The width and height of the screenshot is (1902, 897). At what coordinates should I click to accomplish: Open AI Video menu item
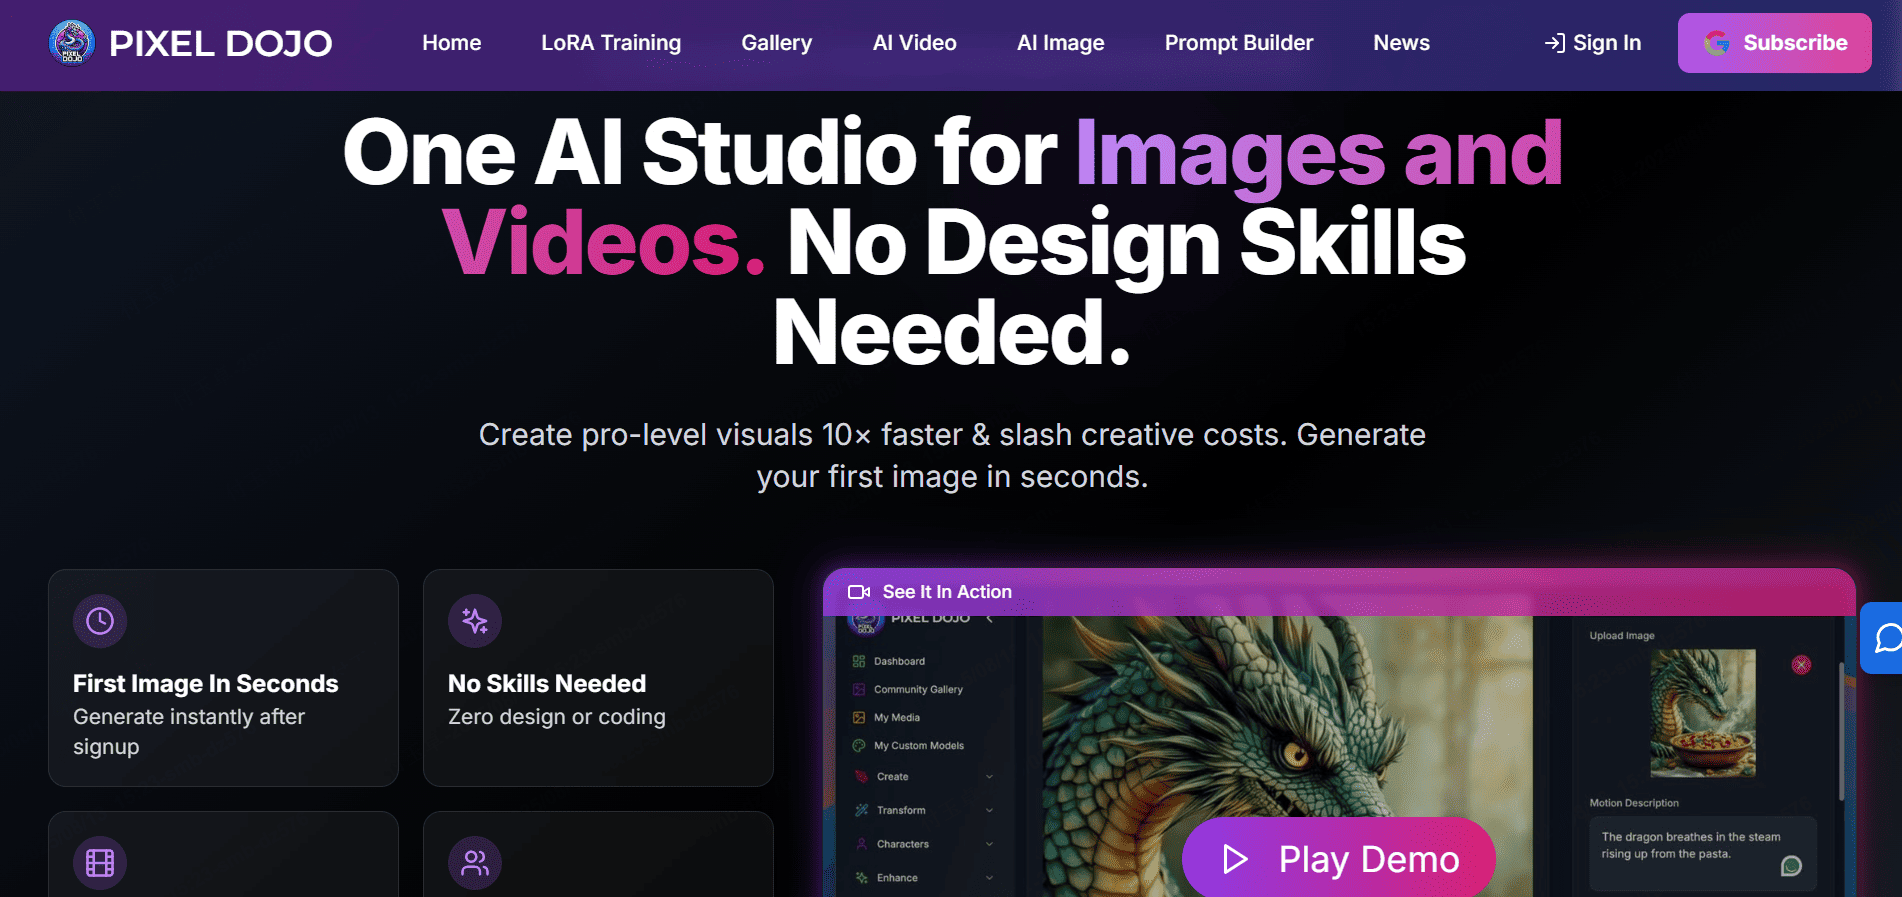pyautogui.click(x=915, y=43)
